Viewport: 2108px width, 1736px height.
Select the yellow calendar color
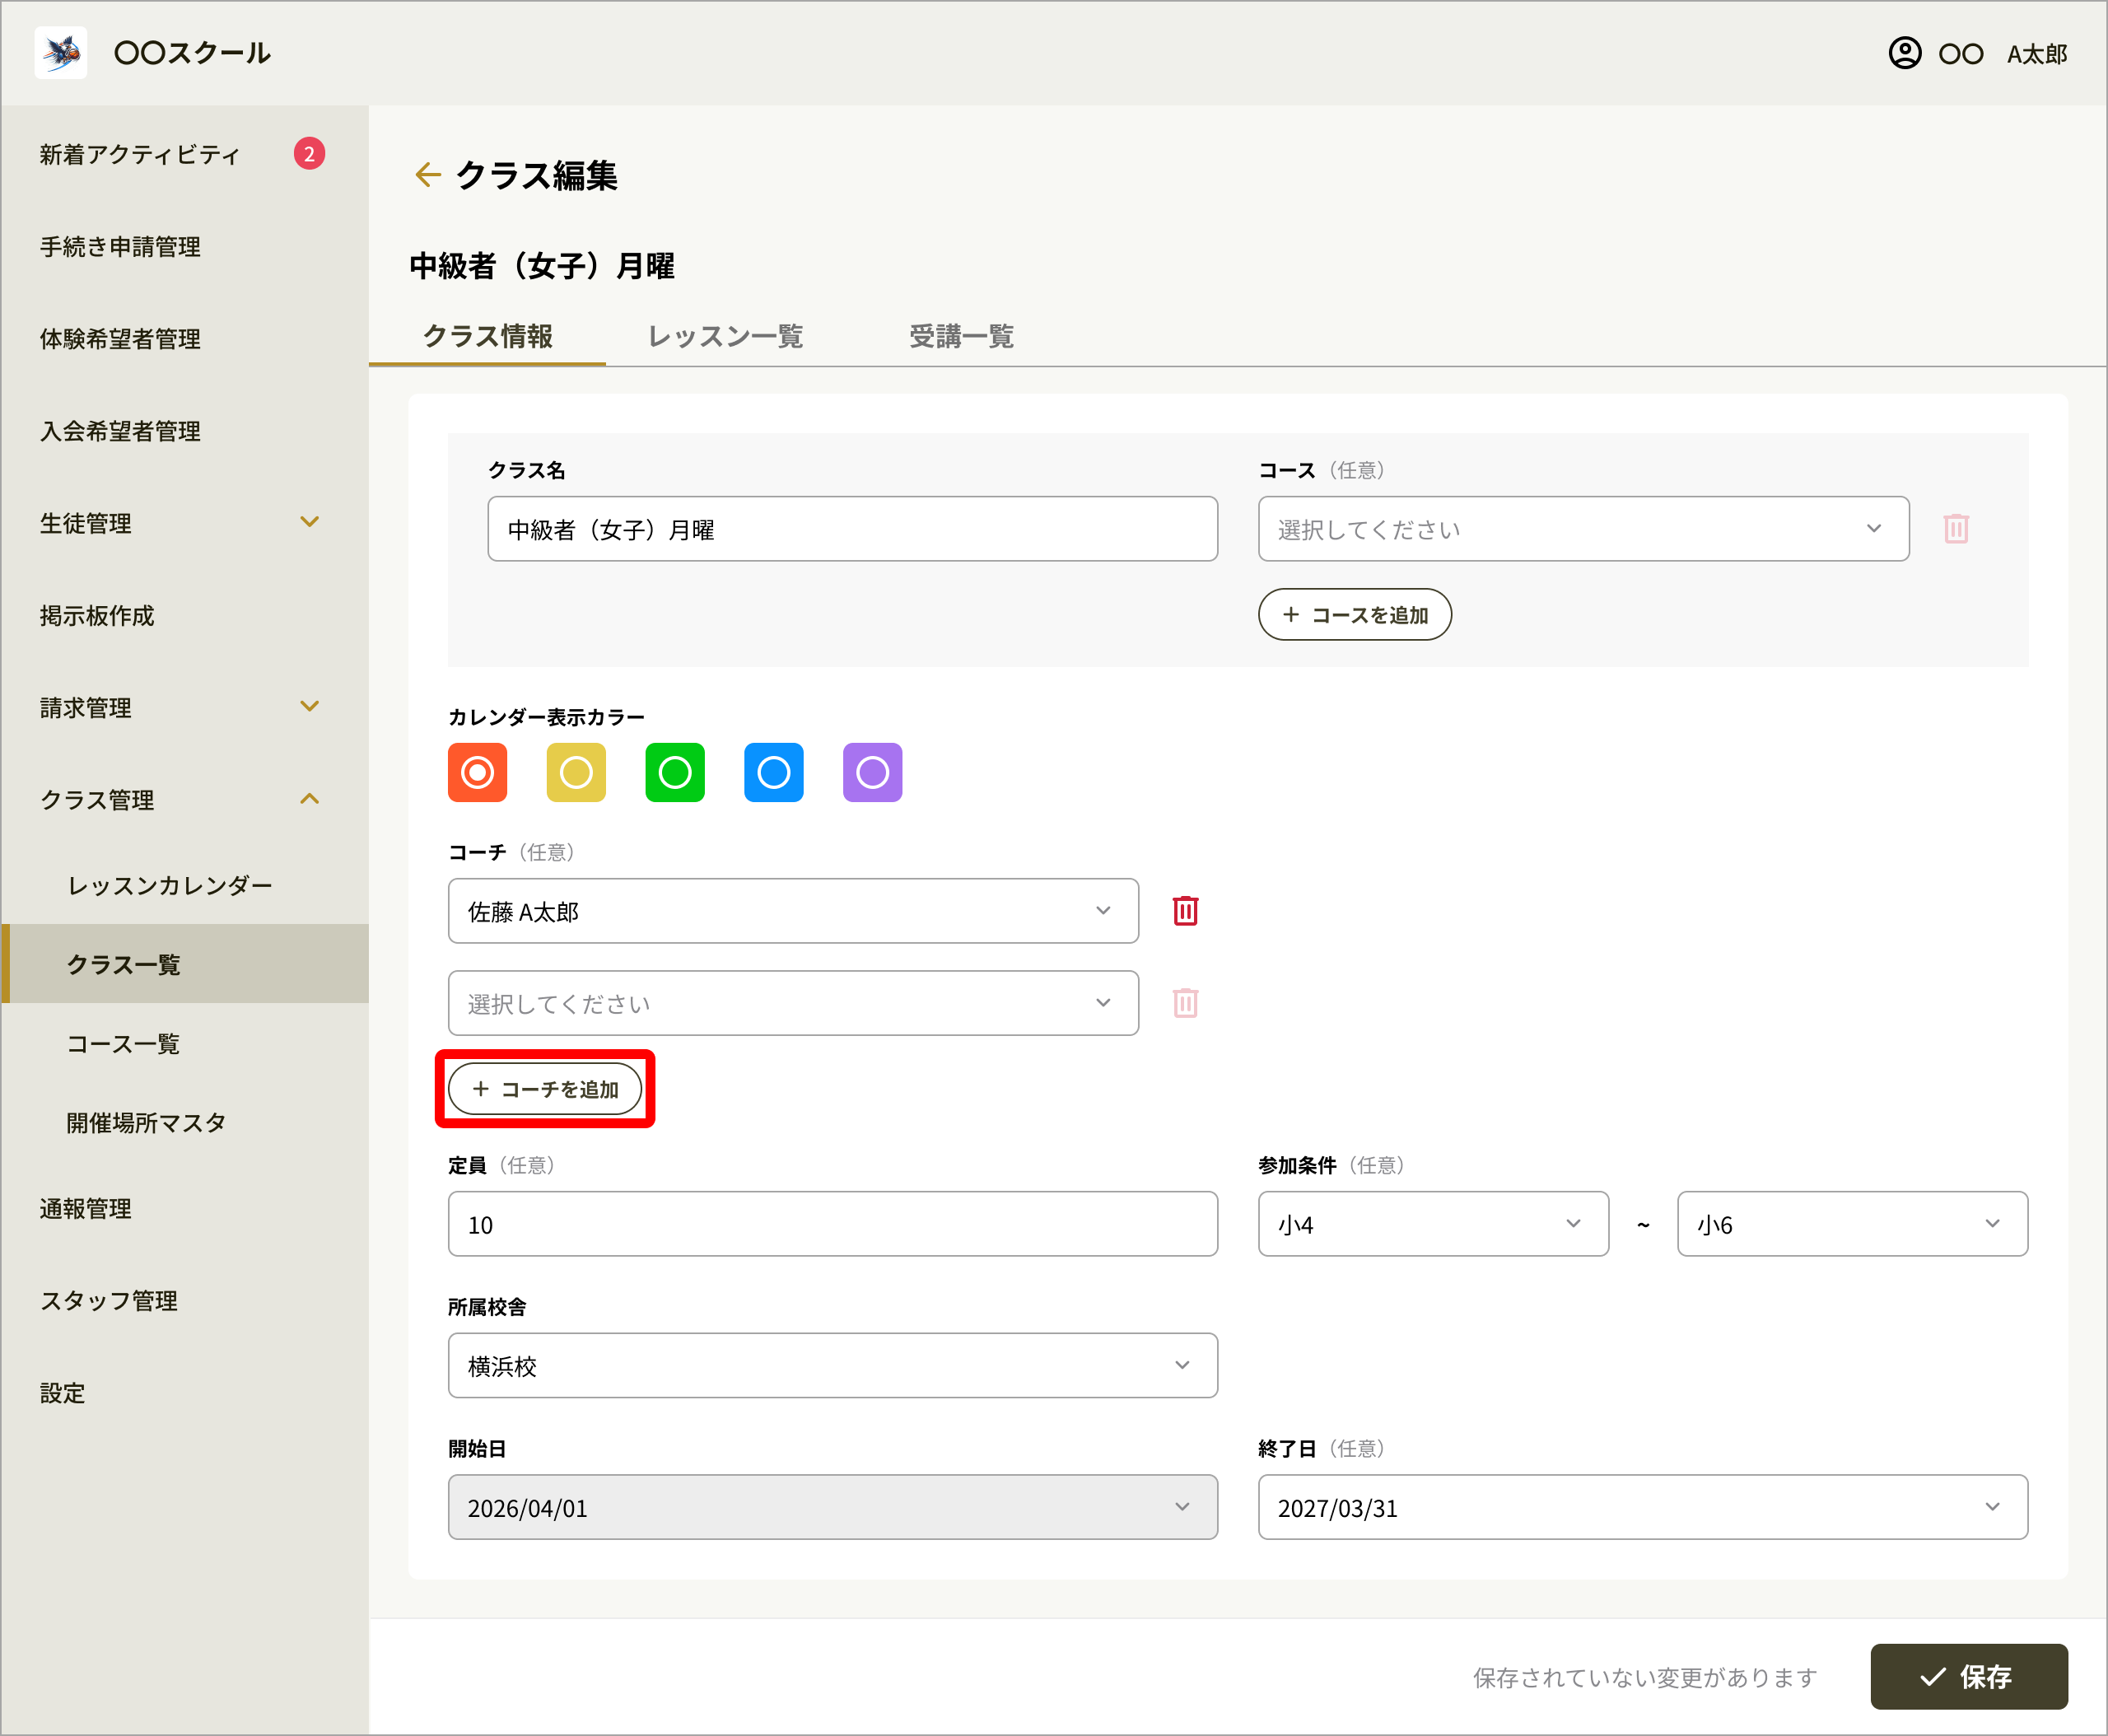pyautogui.click(x=576, y=772)
